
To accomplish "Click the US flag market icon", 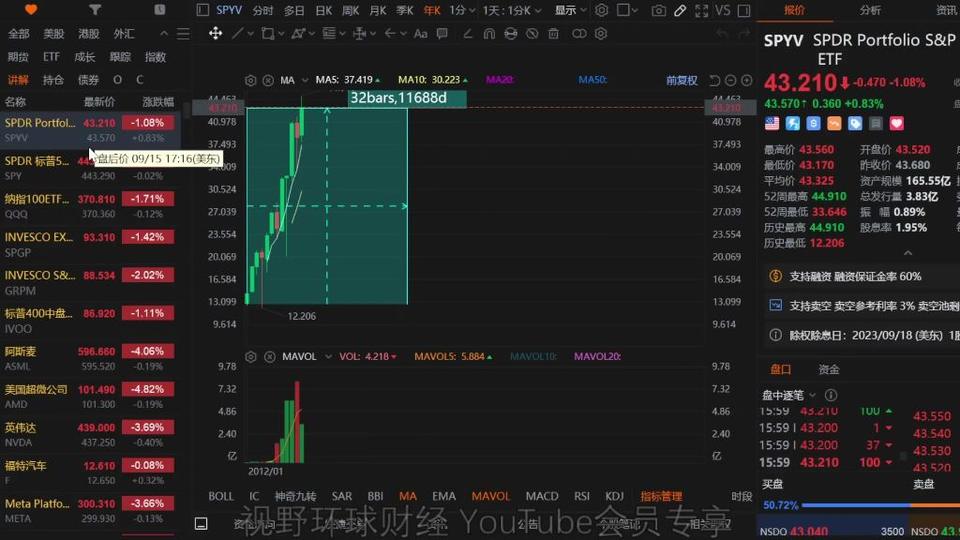I will click(772, 124).
